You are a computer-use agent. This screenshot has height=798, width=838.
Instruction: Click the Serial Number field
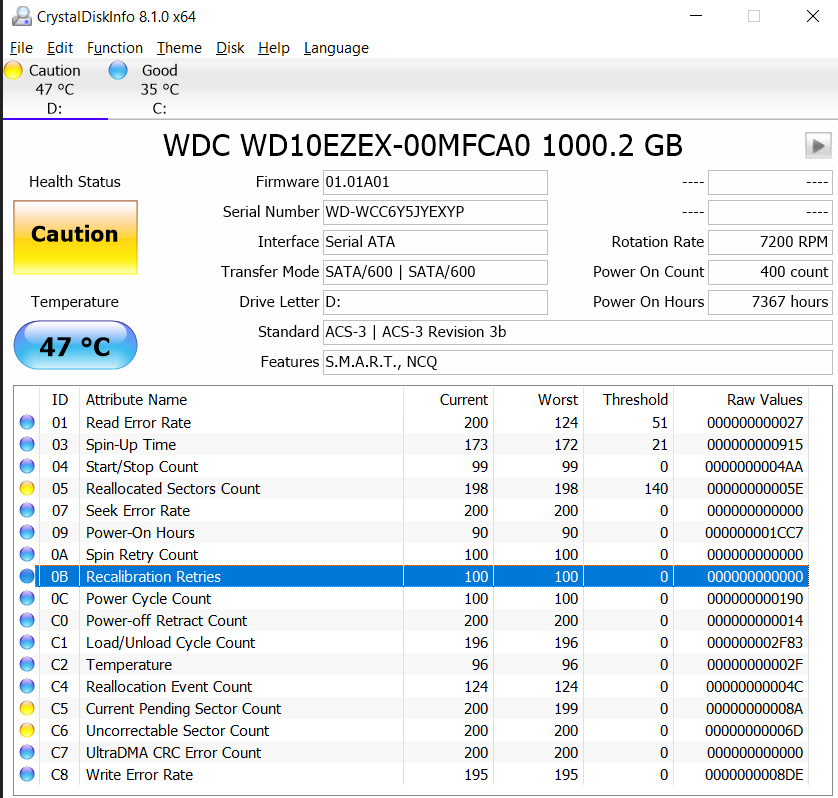[x=435, y=212]
